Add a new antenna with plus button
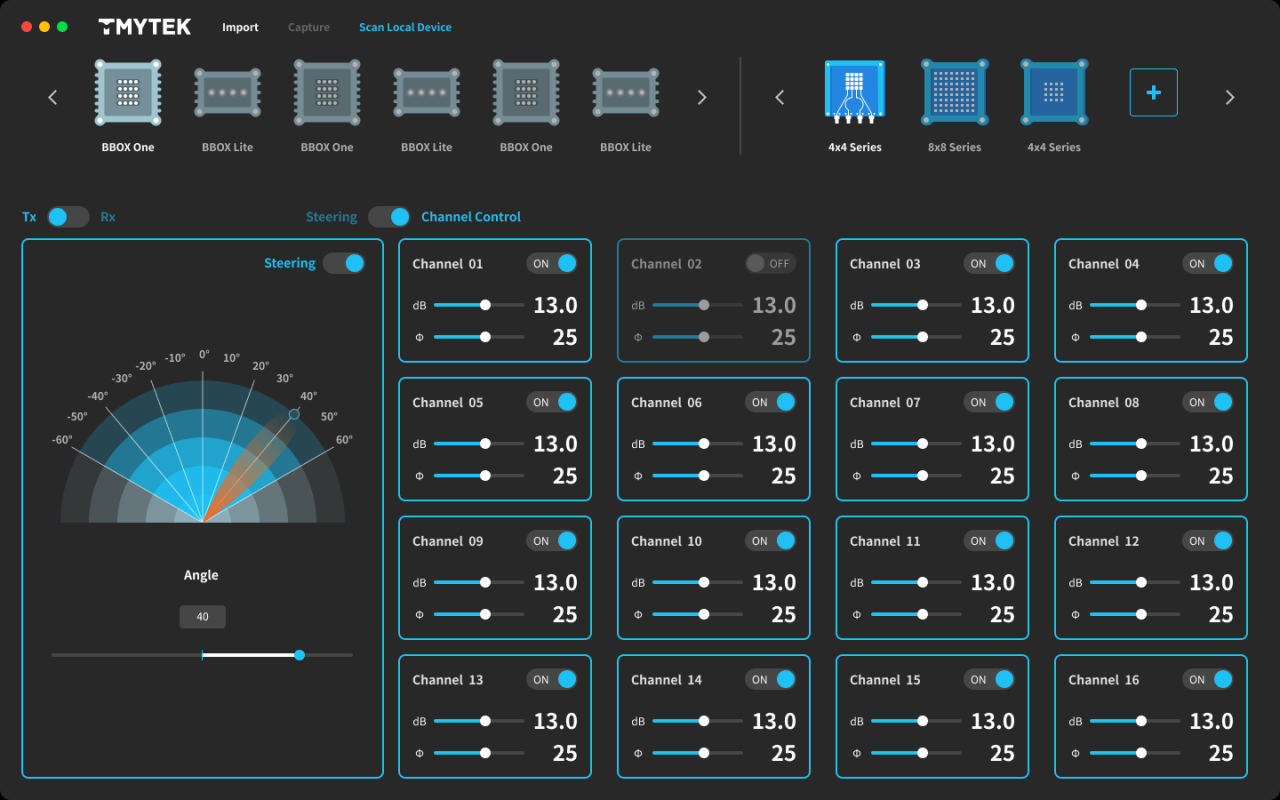 (x=1154, y=92)
